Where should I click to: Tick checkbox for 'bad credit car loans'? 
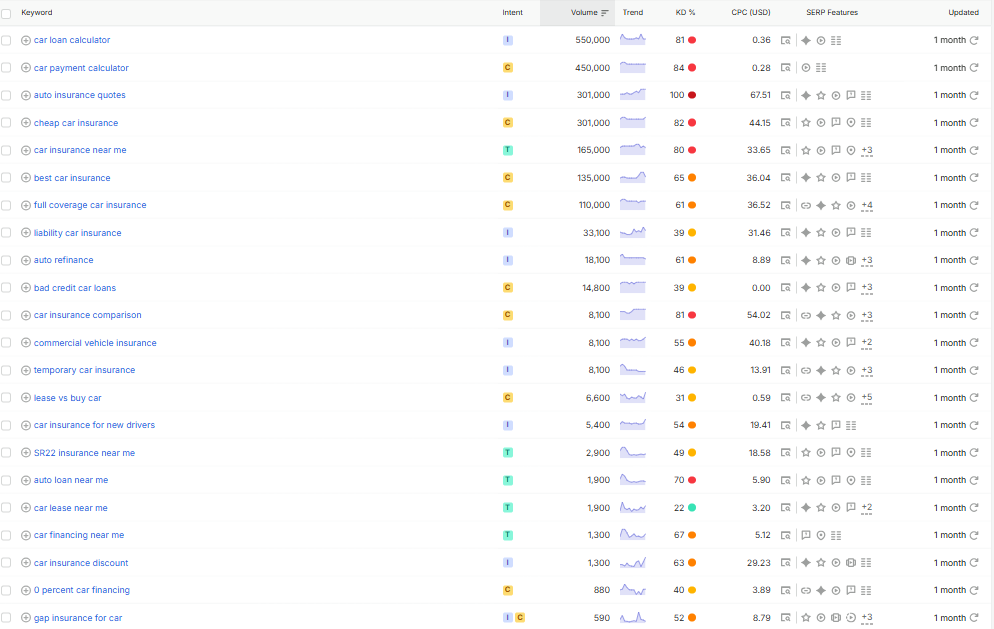pyautogui.click(x=6, y=288)
